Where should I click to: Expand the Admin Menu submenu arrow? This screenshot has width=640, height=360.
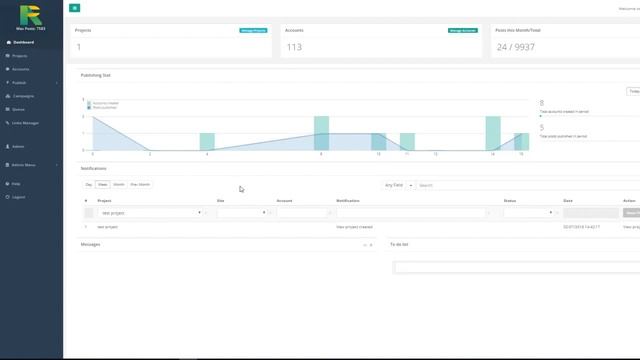pos(57,165)
